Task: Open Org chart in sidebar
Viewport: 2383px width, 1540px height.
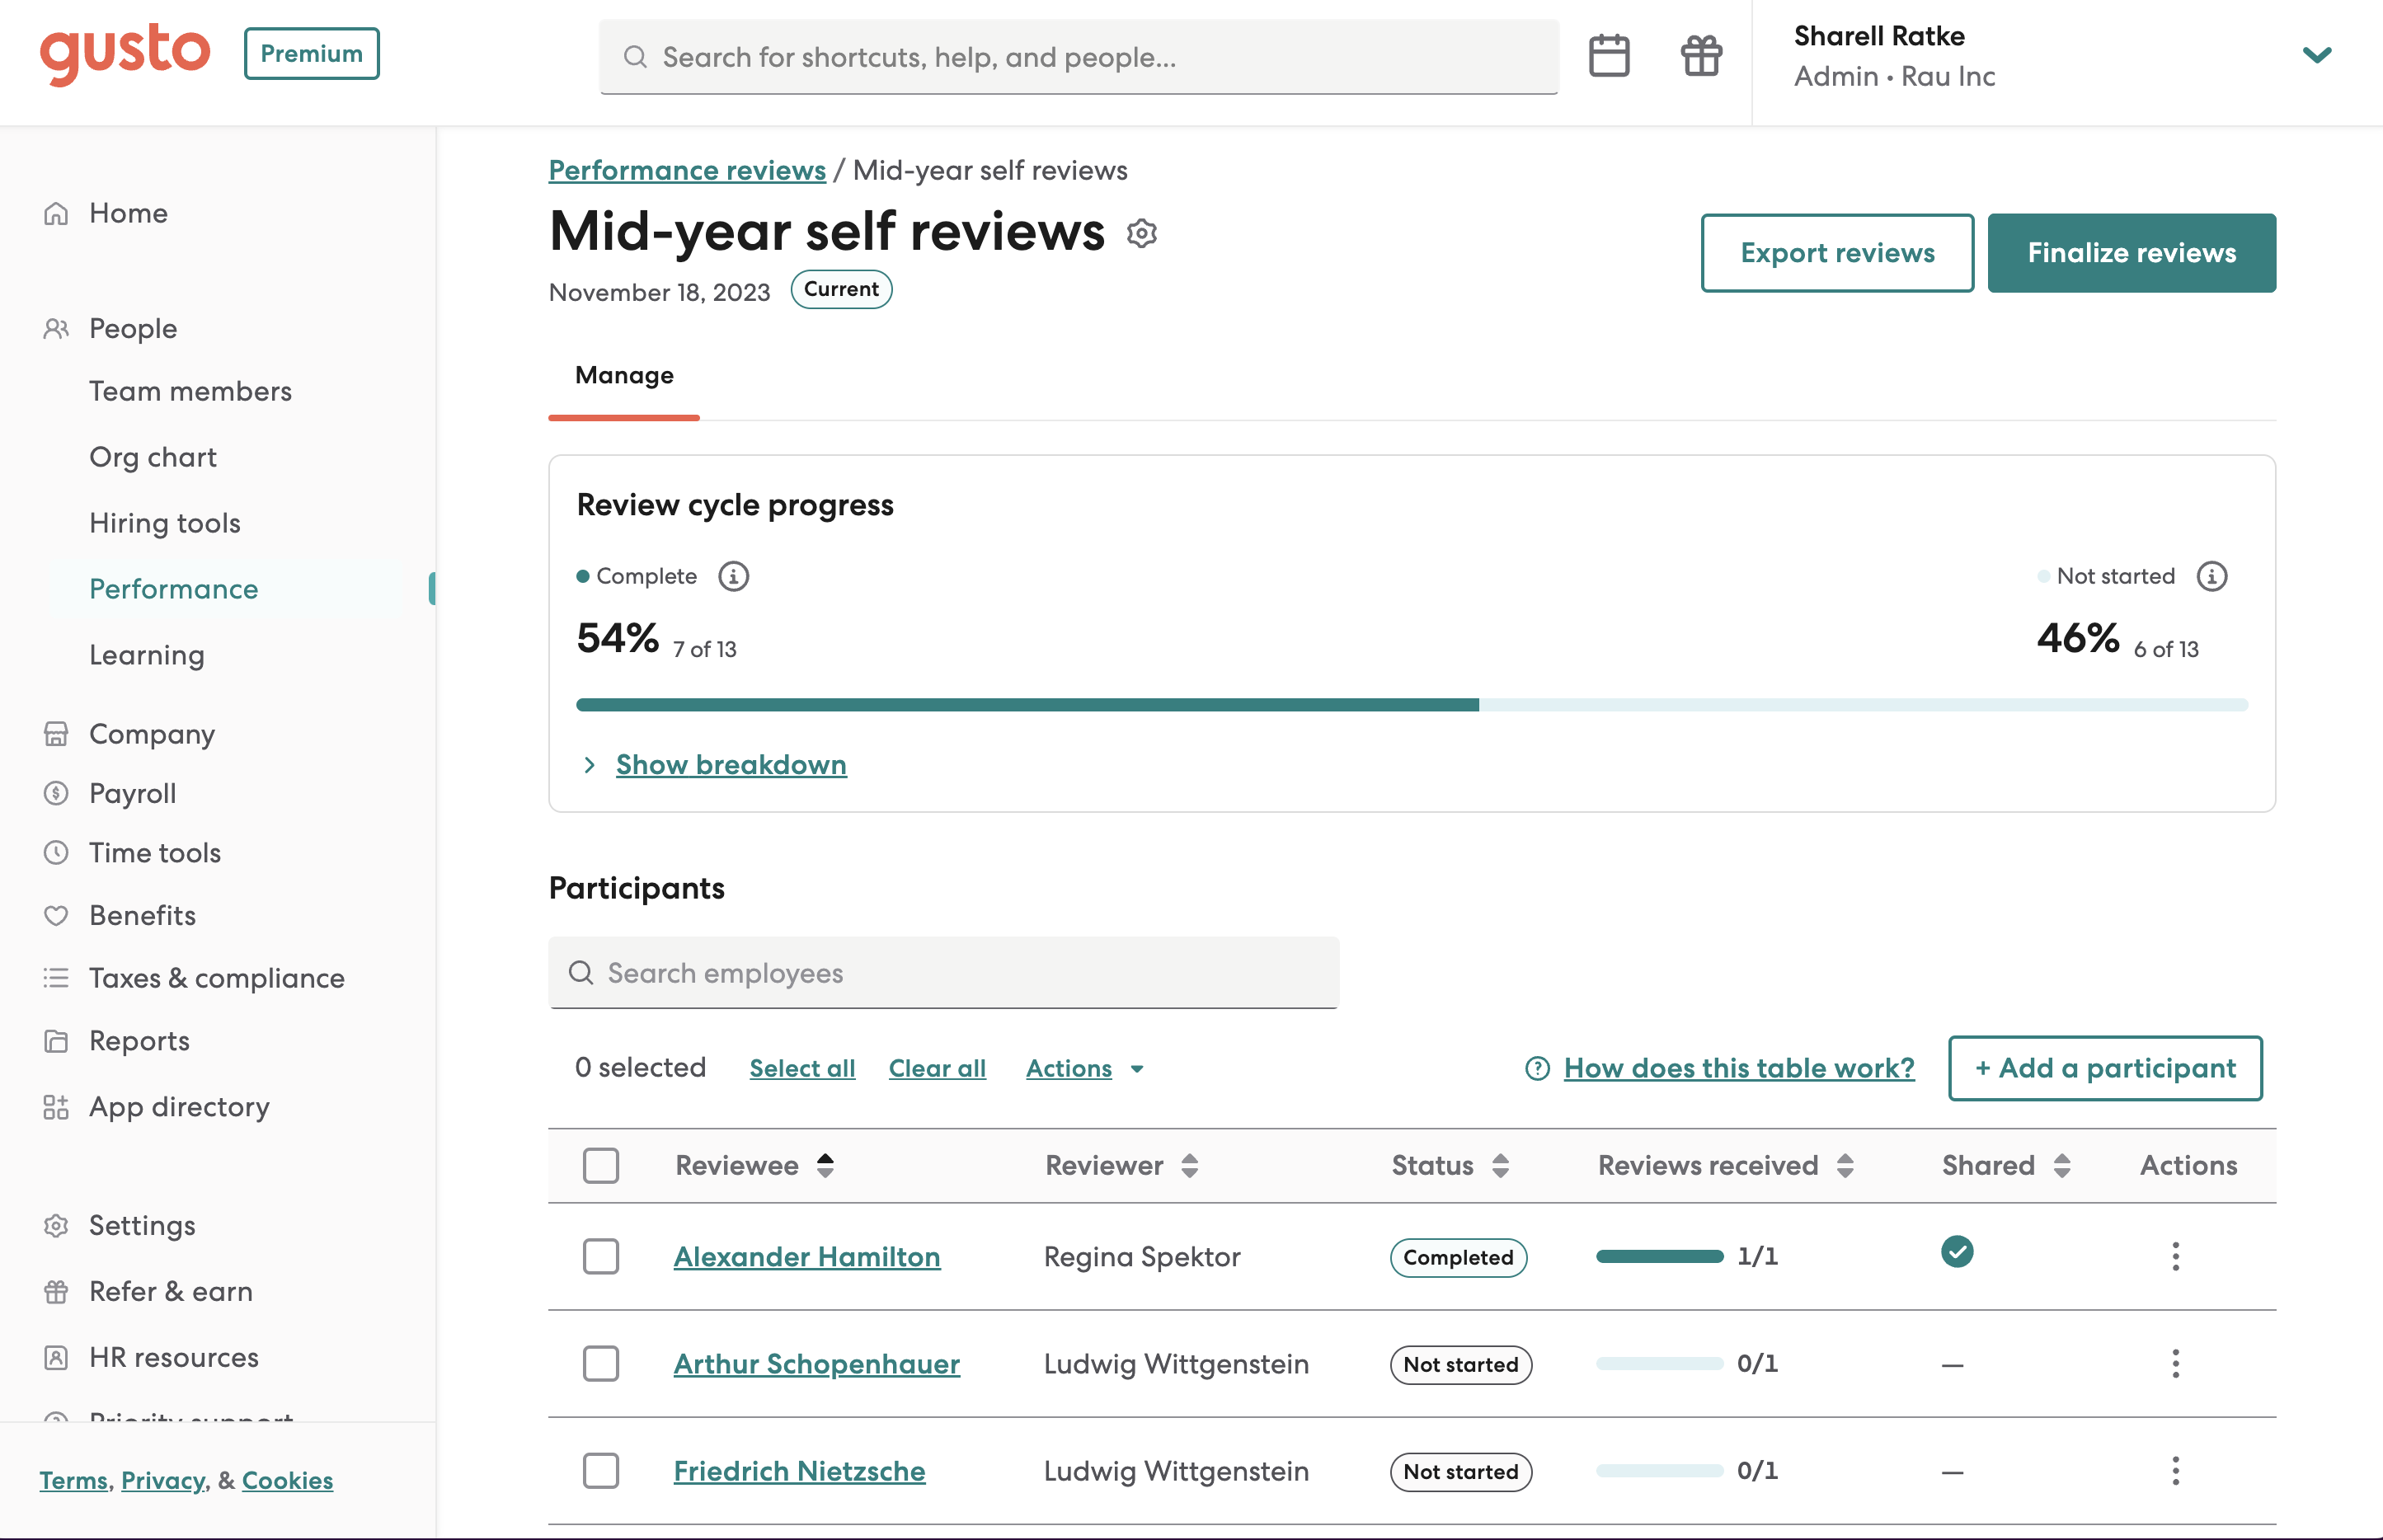Action: (x=153, y=457)
